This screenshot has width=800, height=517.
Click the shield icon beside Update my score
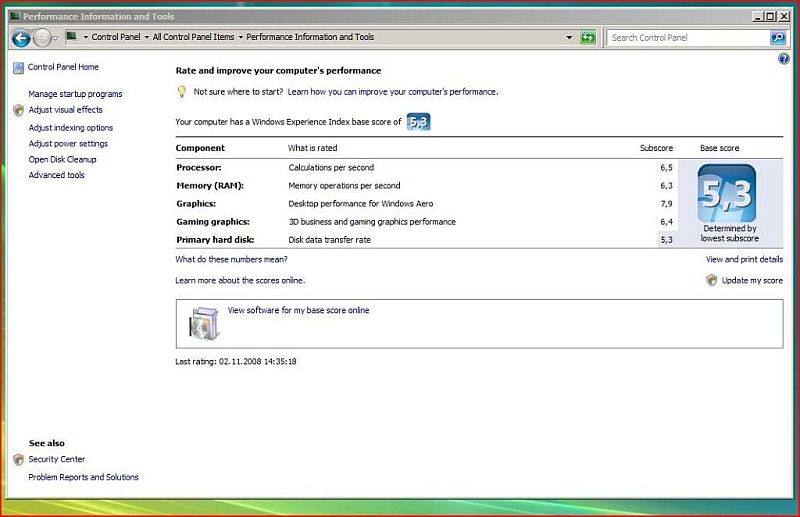tap(712, 280)
